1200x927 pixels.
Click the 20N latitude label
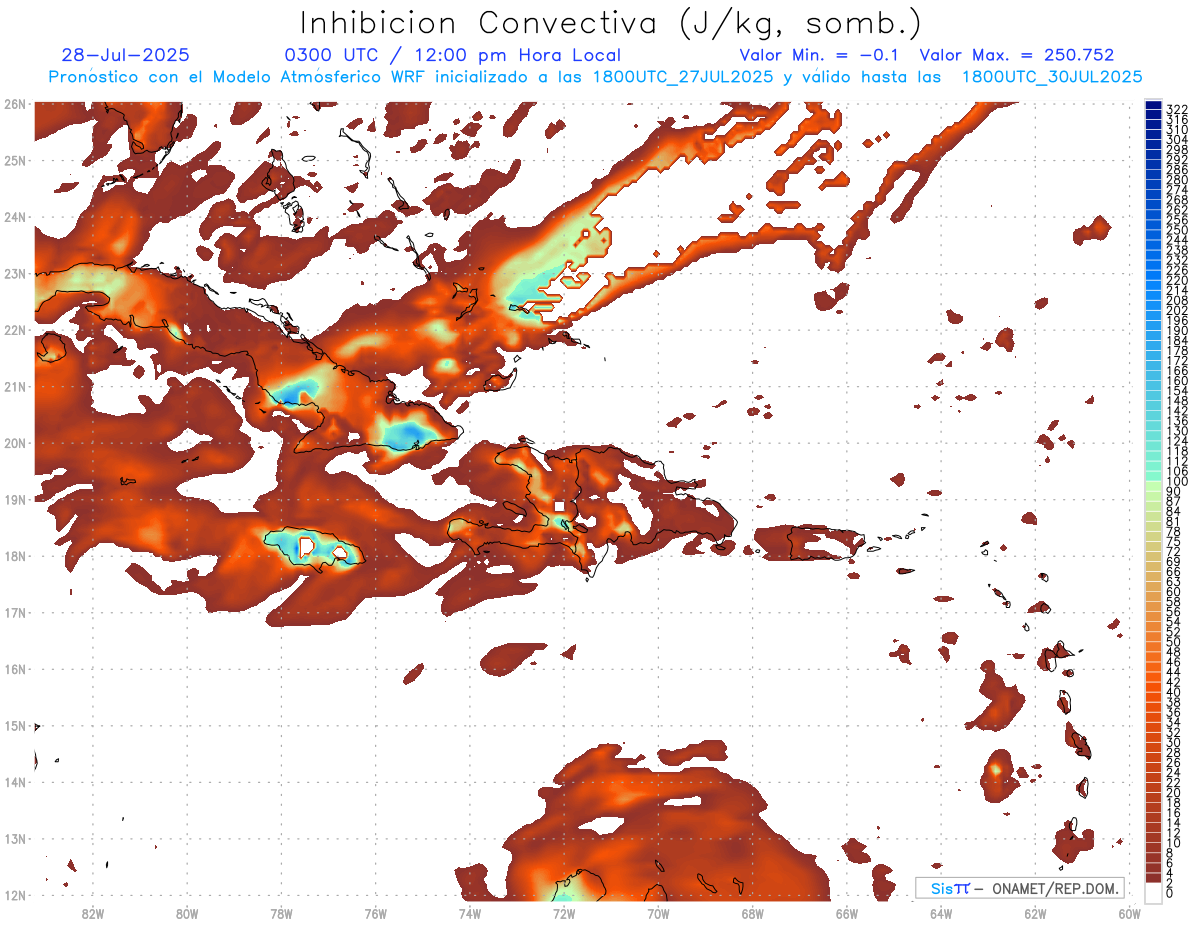click(x=15, y=443)
